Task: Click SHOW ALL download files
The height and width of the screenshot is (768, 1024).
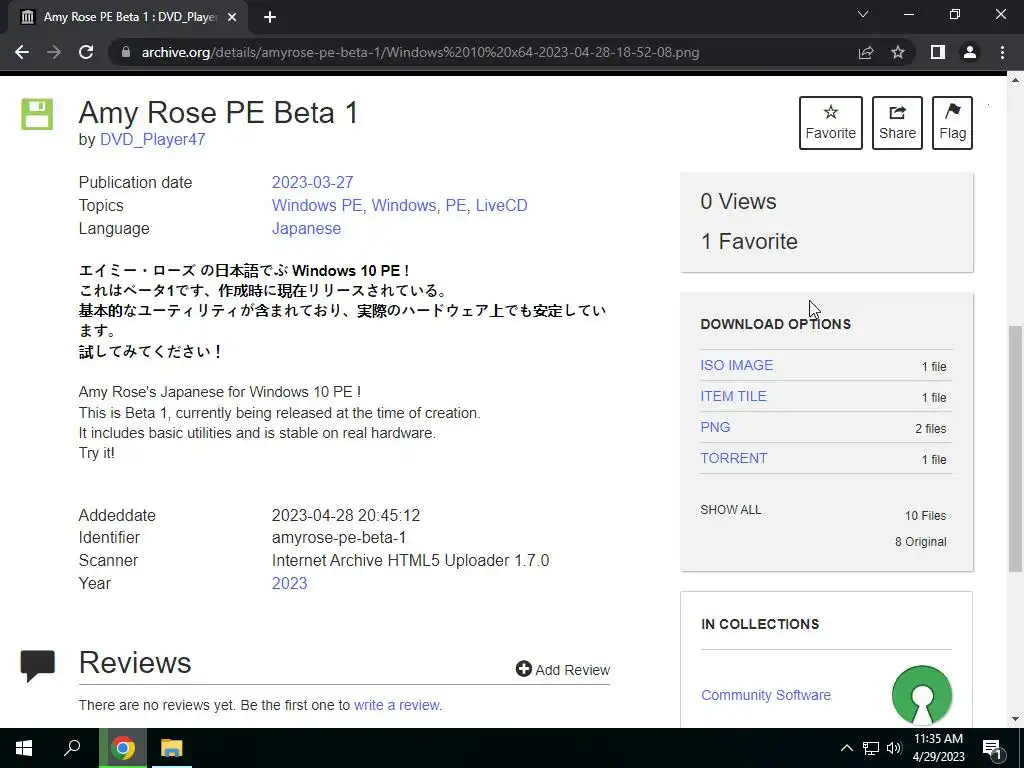Action: point(731,509)
